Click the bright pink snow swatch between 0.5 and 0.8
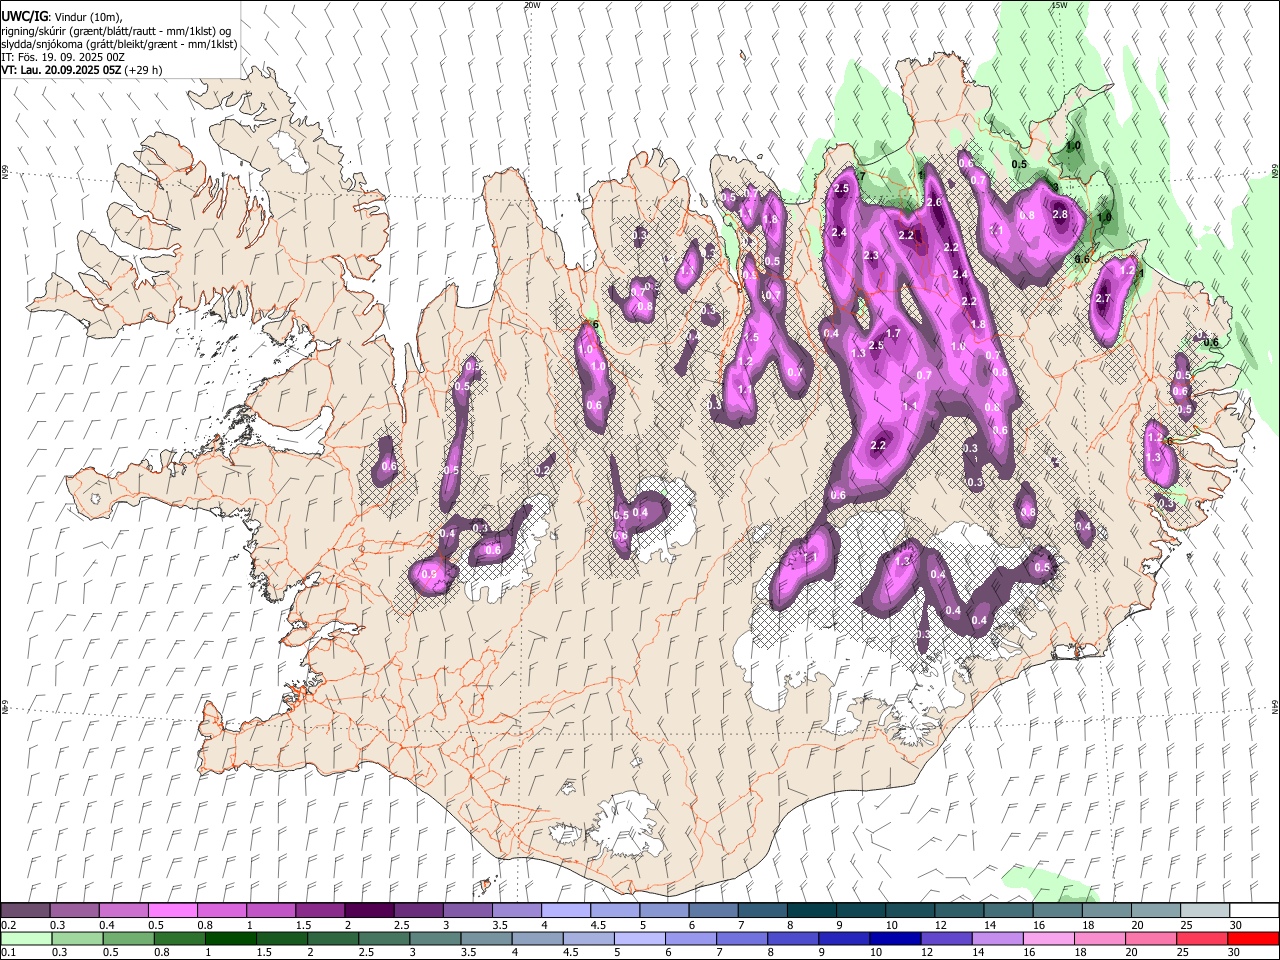 click(x=173, y=911)
